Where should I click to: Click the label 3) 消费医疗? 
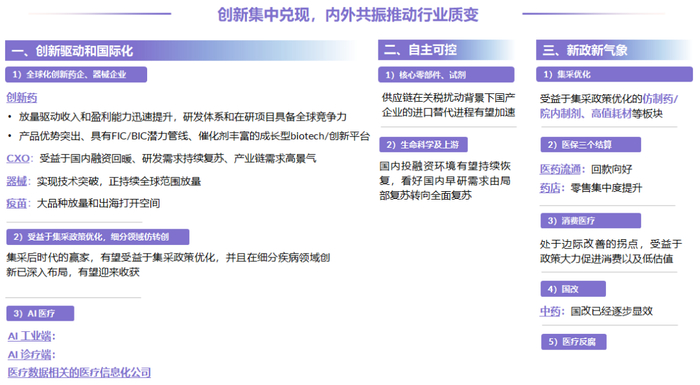[591, 221]
